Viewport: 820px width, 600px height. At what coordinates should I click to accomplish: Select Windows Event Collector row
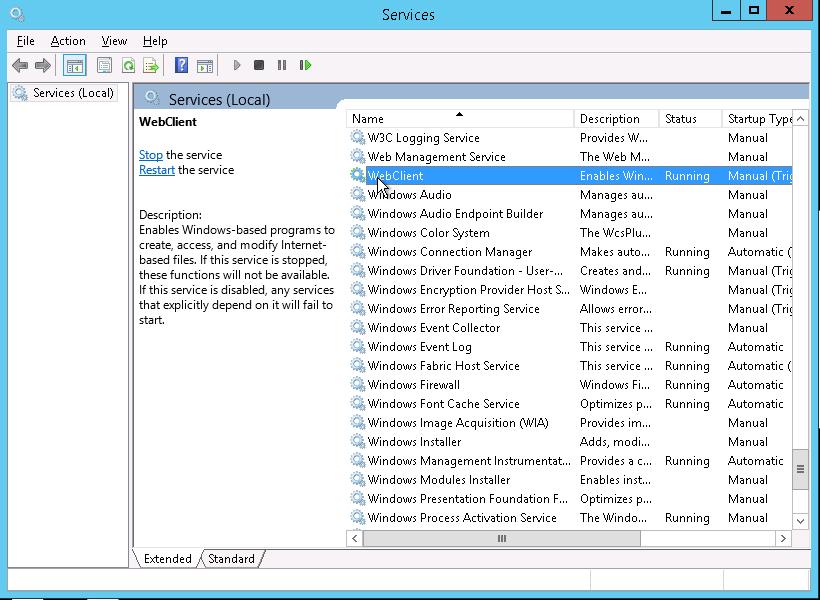pyautogui.click(x=570, y=327)
